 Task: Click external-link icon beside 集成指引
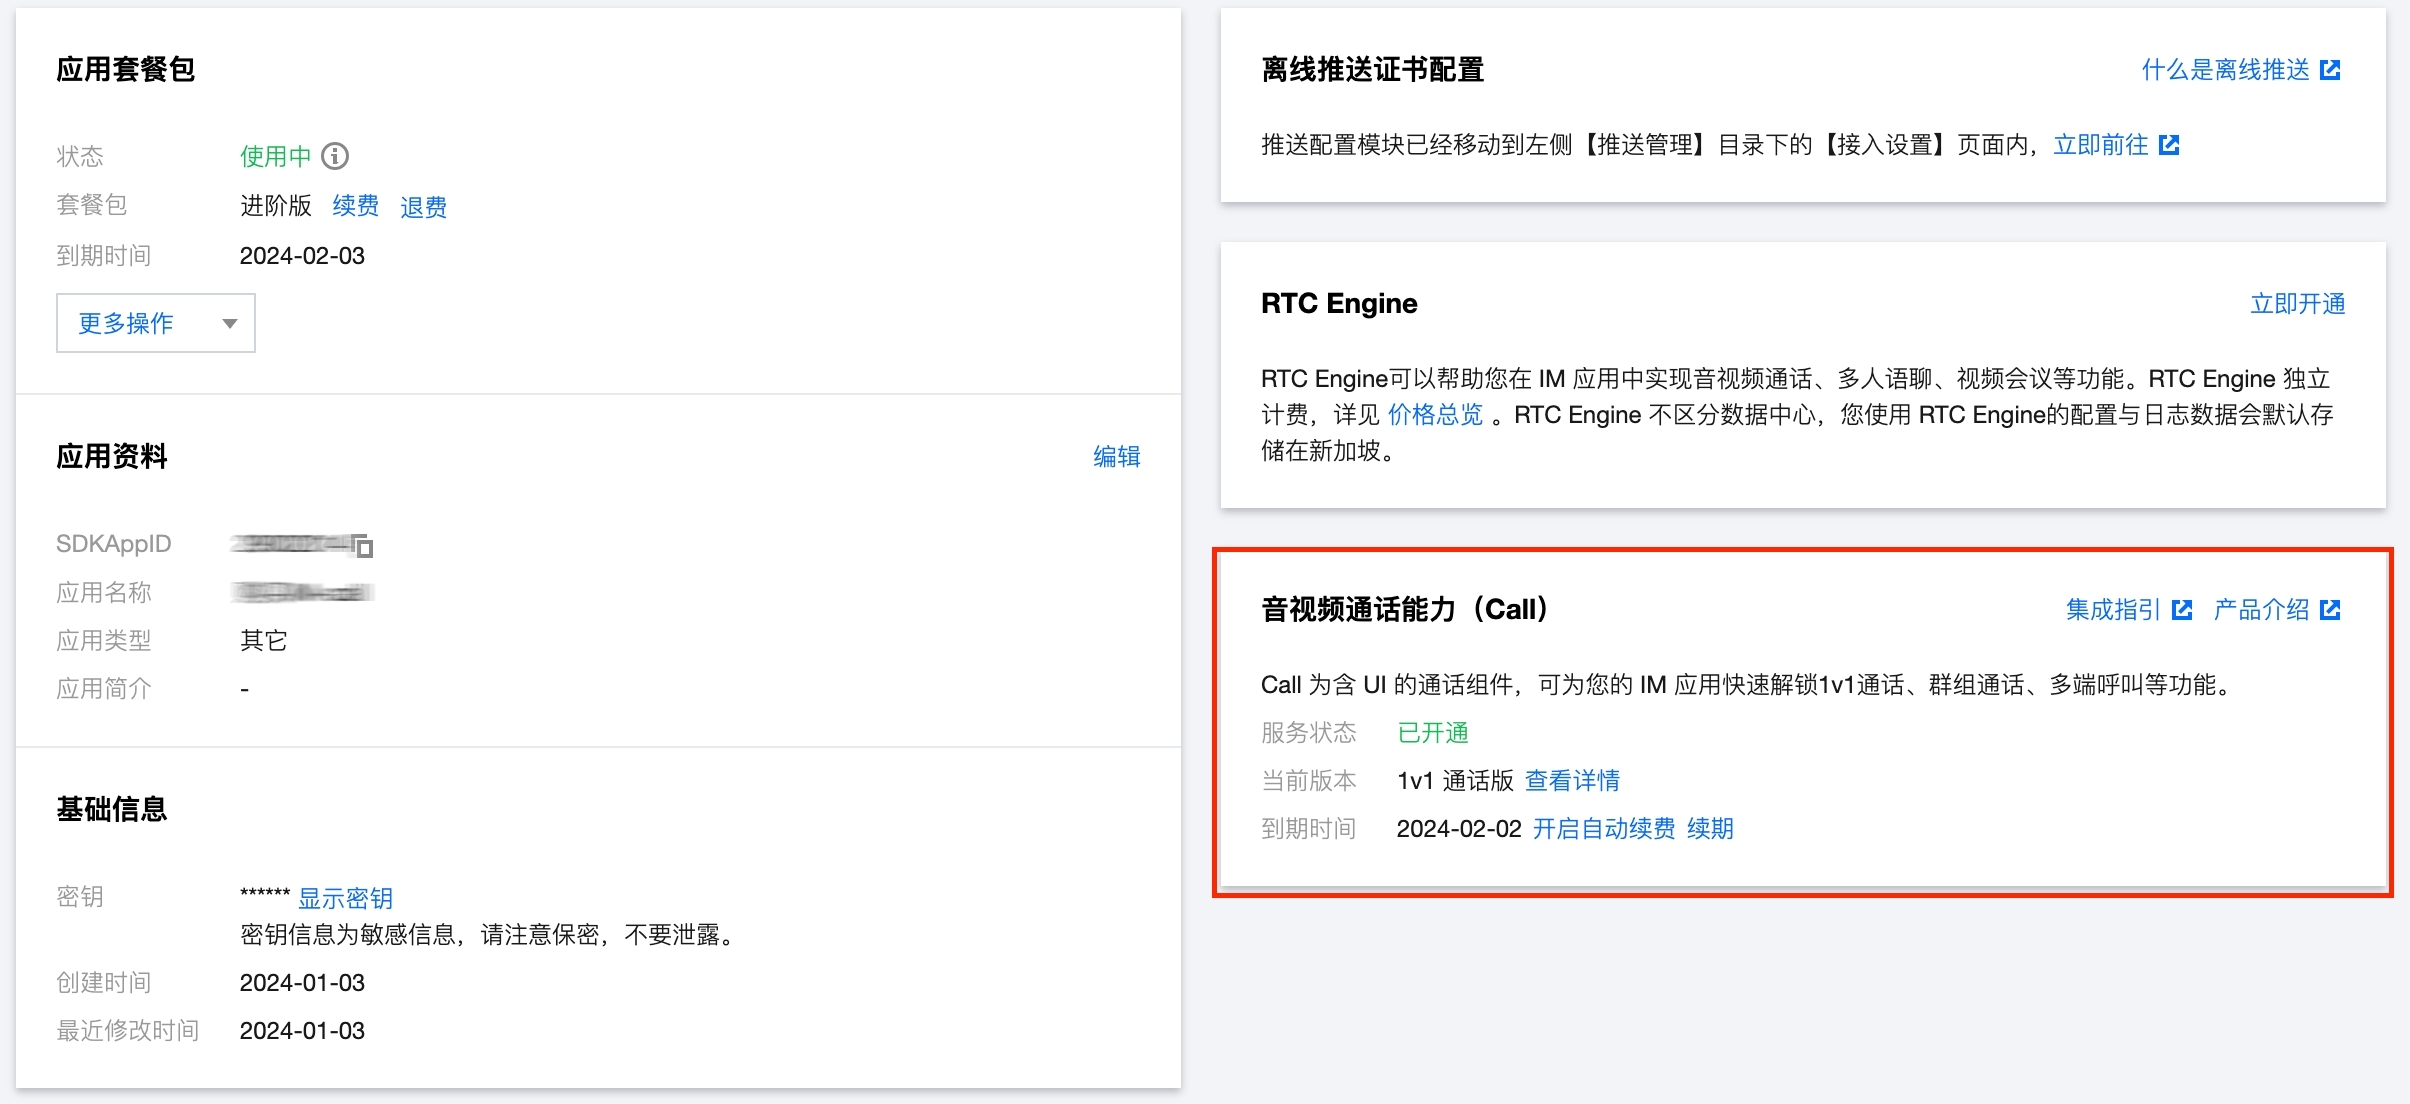click(x=2182, y=610)
